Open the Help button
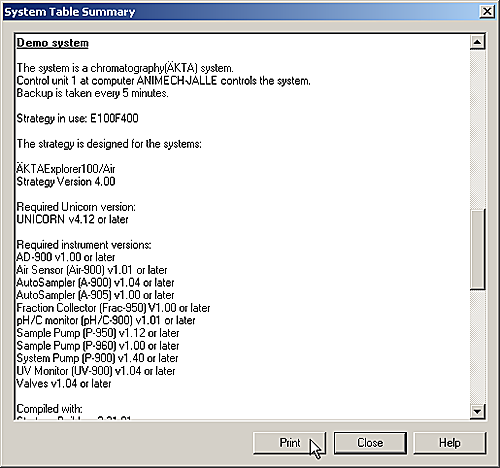The image size is (500, 468). (x=450, y=443)
